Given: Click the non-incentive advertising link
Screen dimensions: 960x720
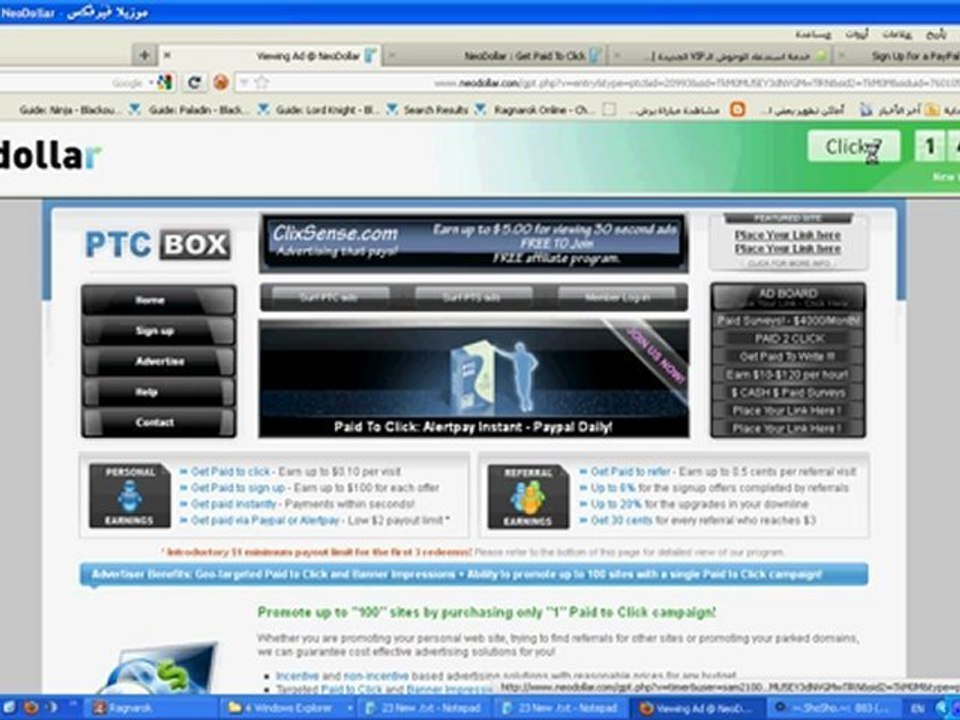Looking at the screenshot, I should [x=375, y=676].
